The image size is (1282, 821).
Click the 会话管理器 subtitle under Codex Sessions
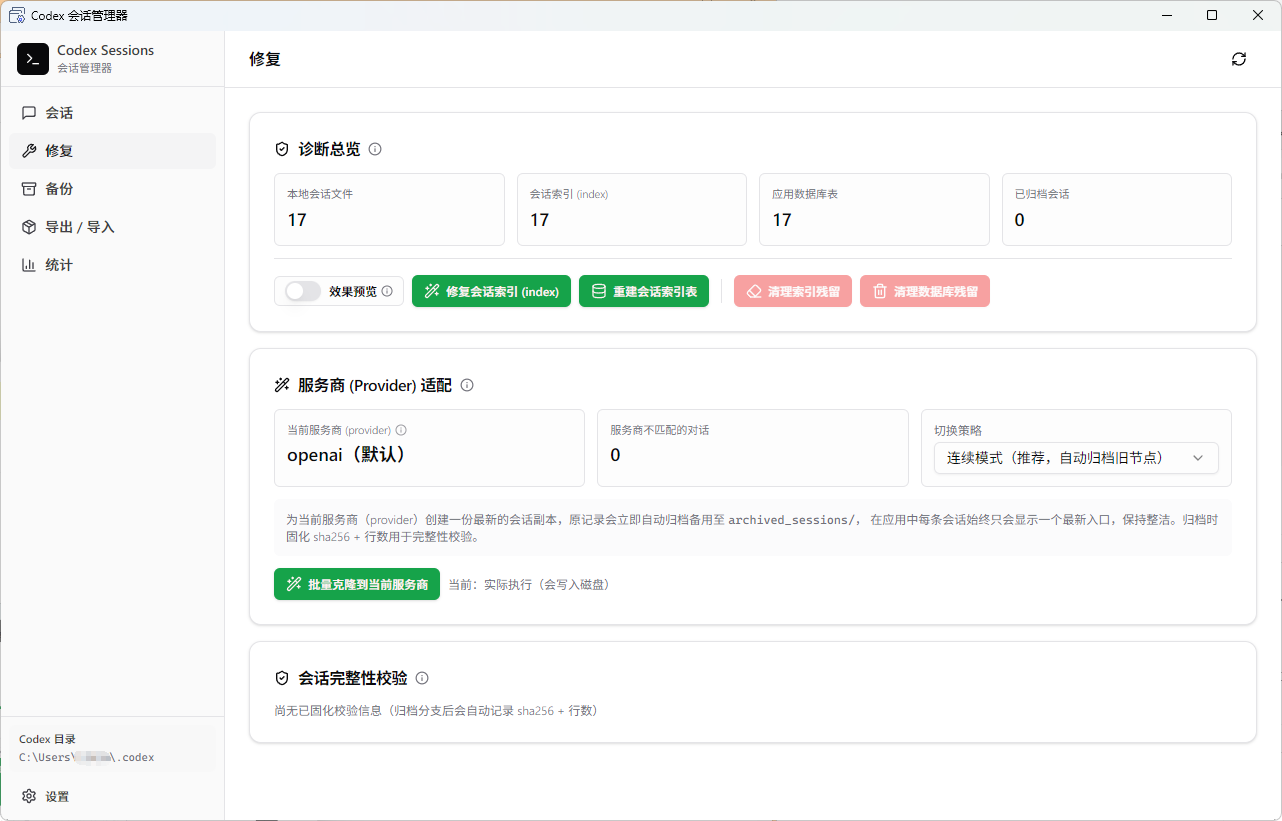(x=85, y=68)
